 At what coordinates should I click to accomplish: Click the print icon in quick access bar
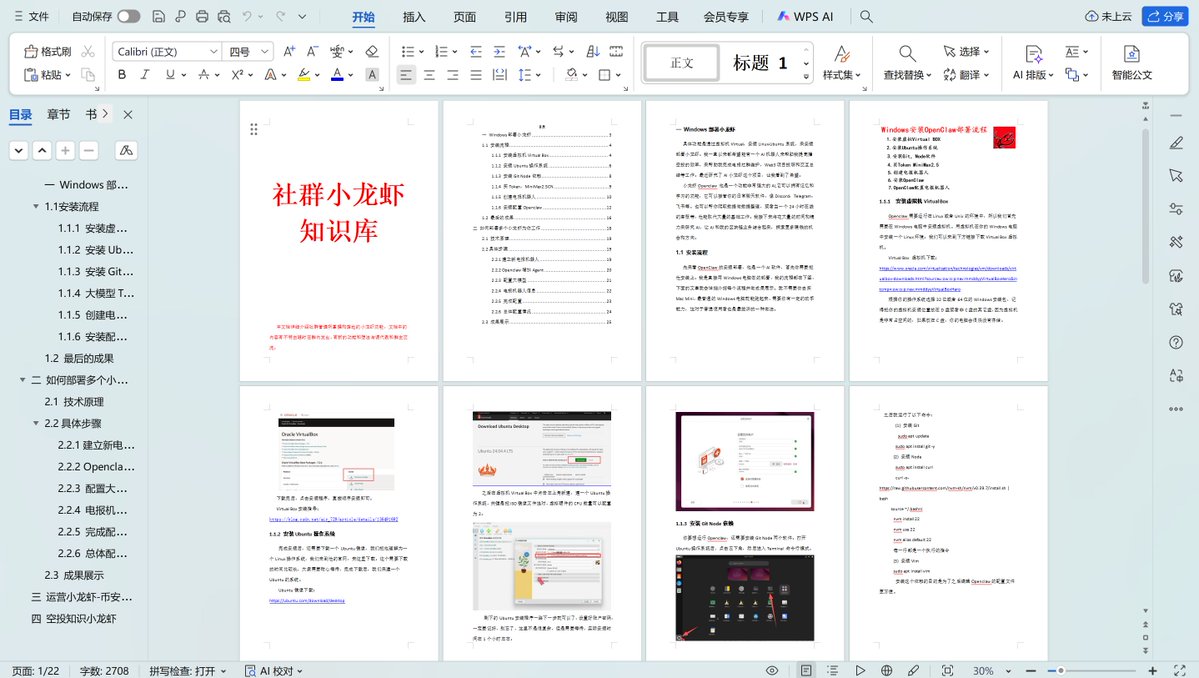(x=203, y=16)
